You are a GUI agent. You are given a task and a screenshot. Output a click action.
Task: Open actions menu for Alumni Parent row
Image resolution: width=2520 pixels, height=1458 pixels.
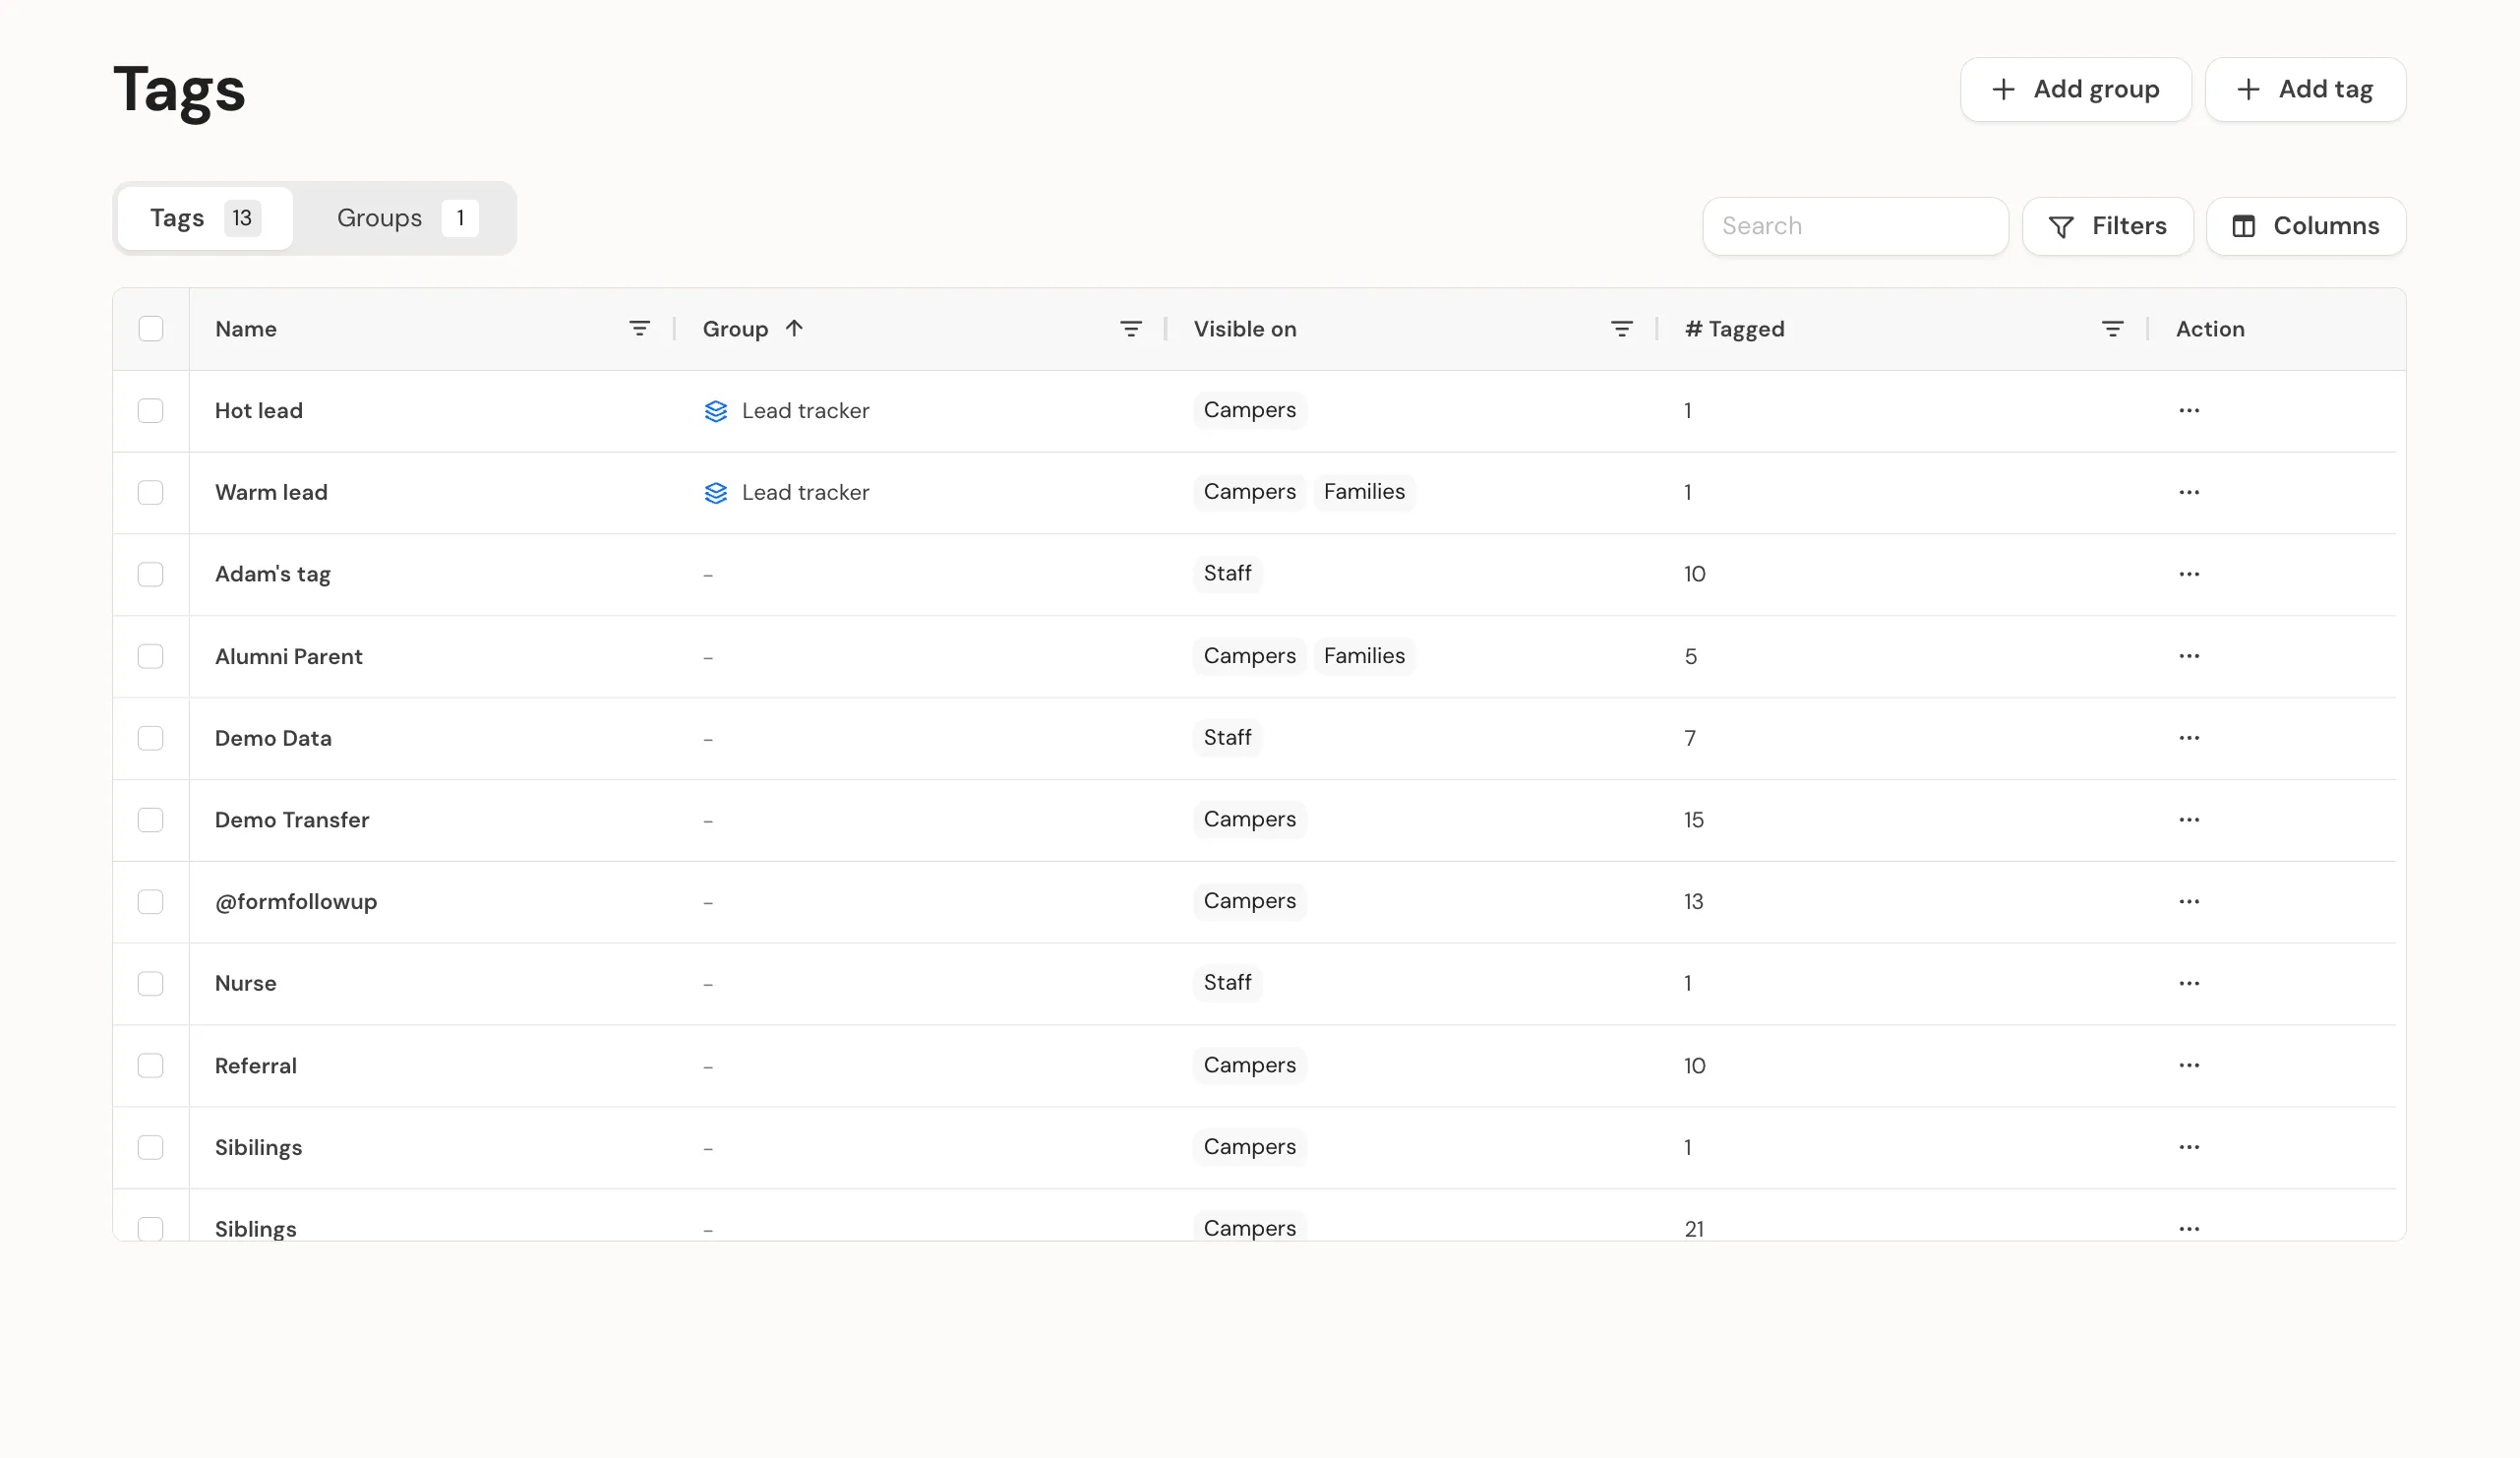pos(2188,656)
